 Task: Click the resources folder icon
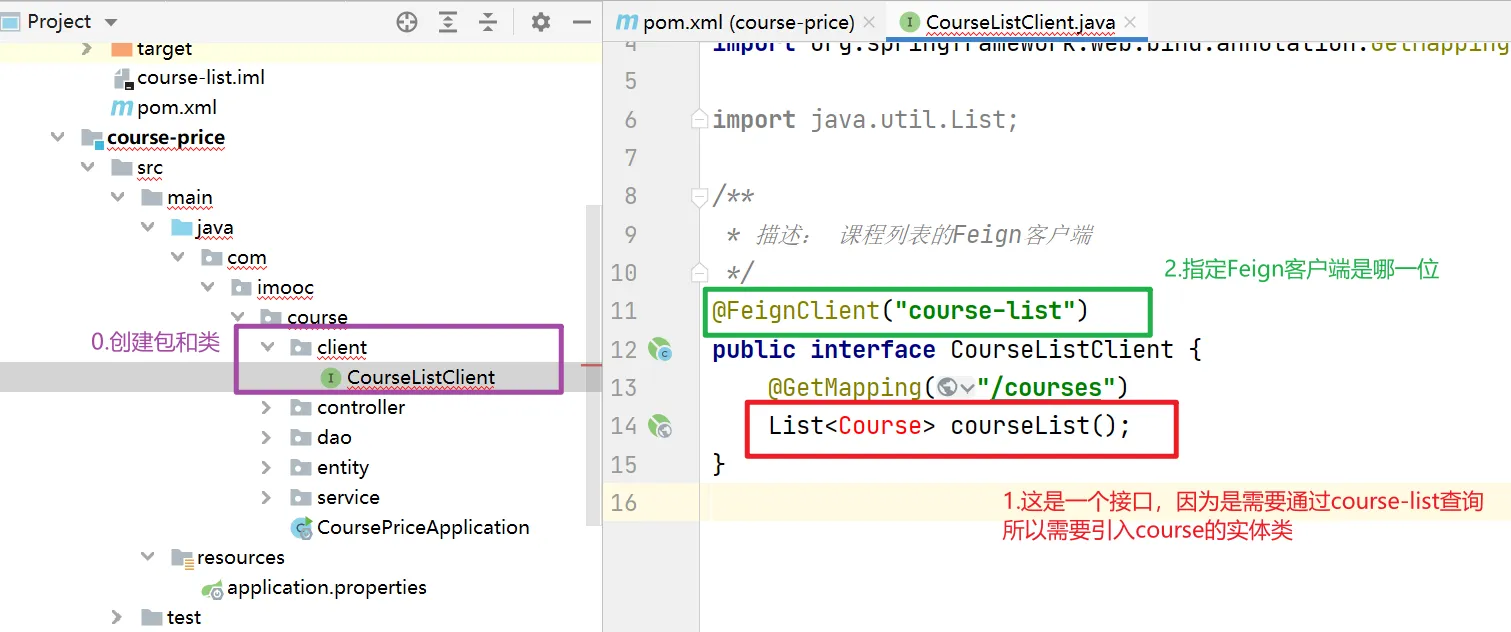(x=181, y=558)
